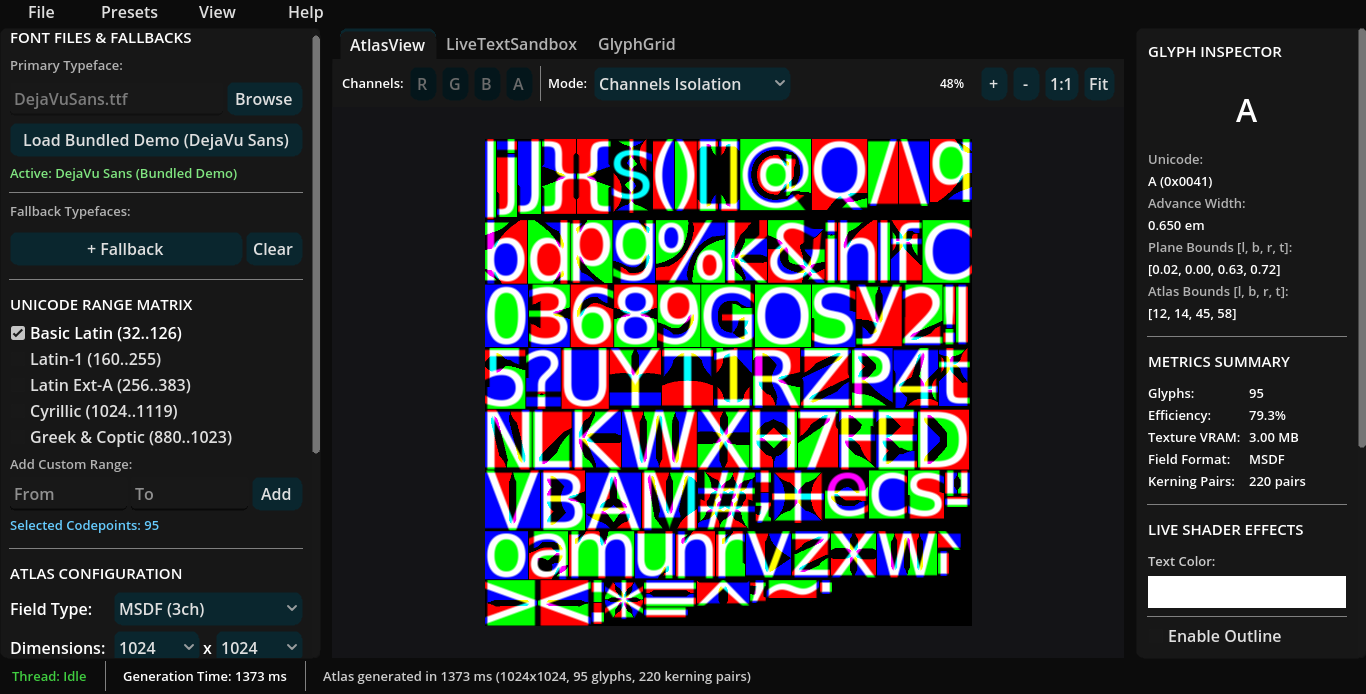
Task: Toggle the R channel button
Action: click(421, 84)
